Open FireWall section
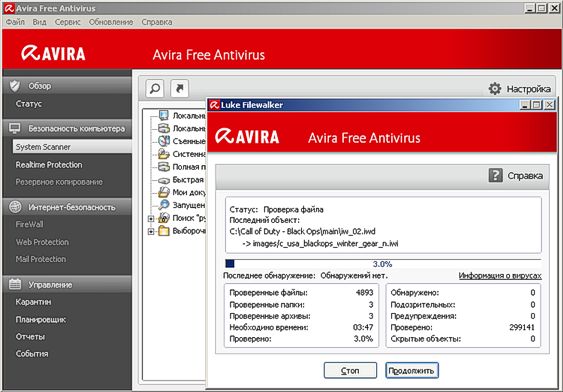The width and height of the screenshot is (563, 392). tap(29, 224)
